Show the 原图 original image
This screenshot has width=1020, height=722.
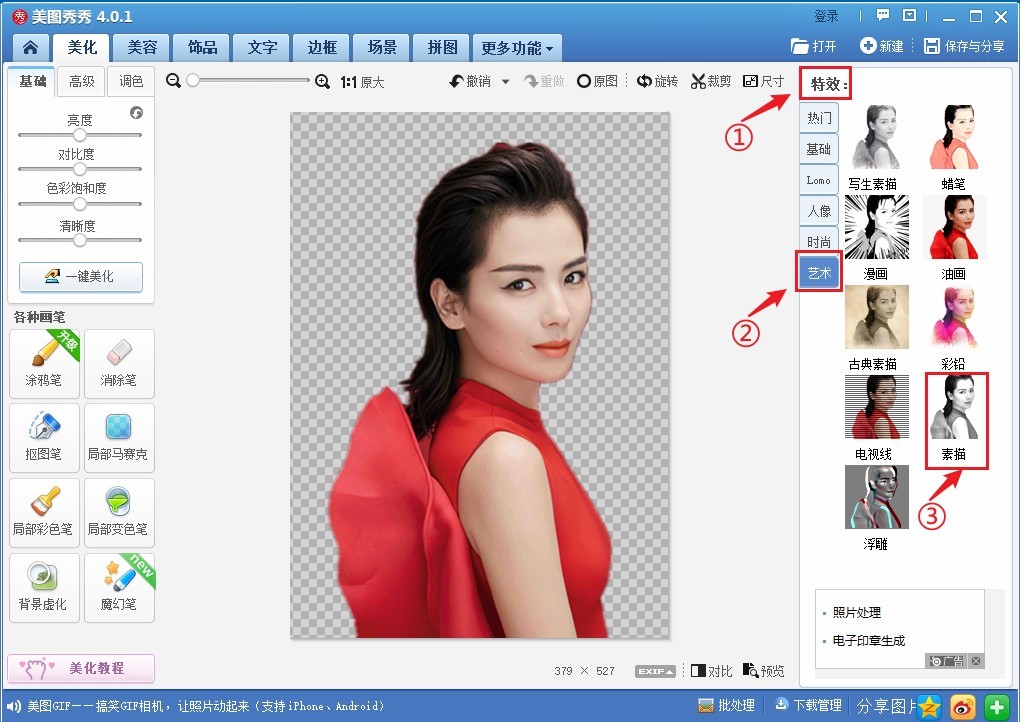(x=597, y=81)
